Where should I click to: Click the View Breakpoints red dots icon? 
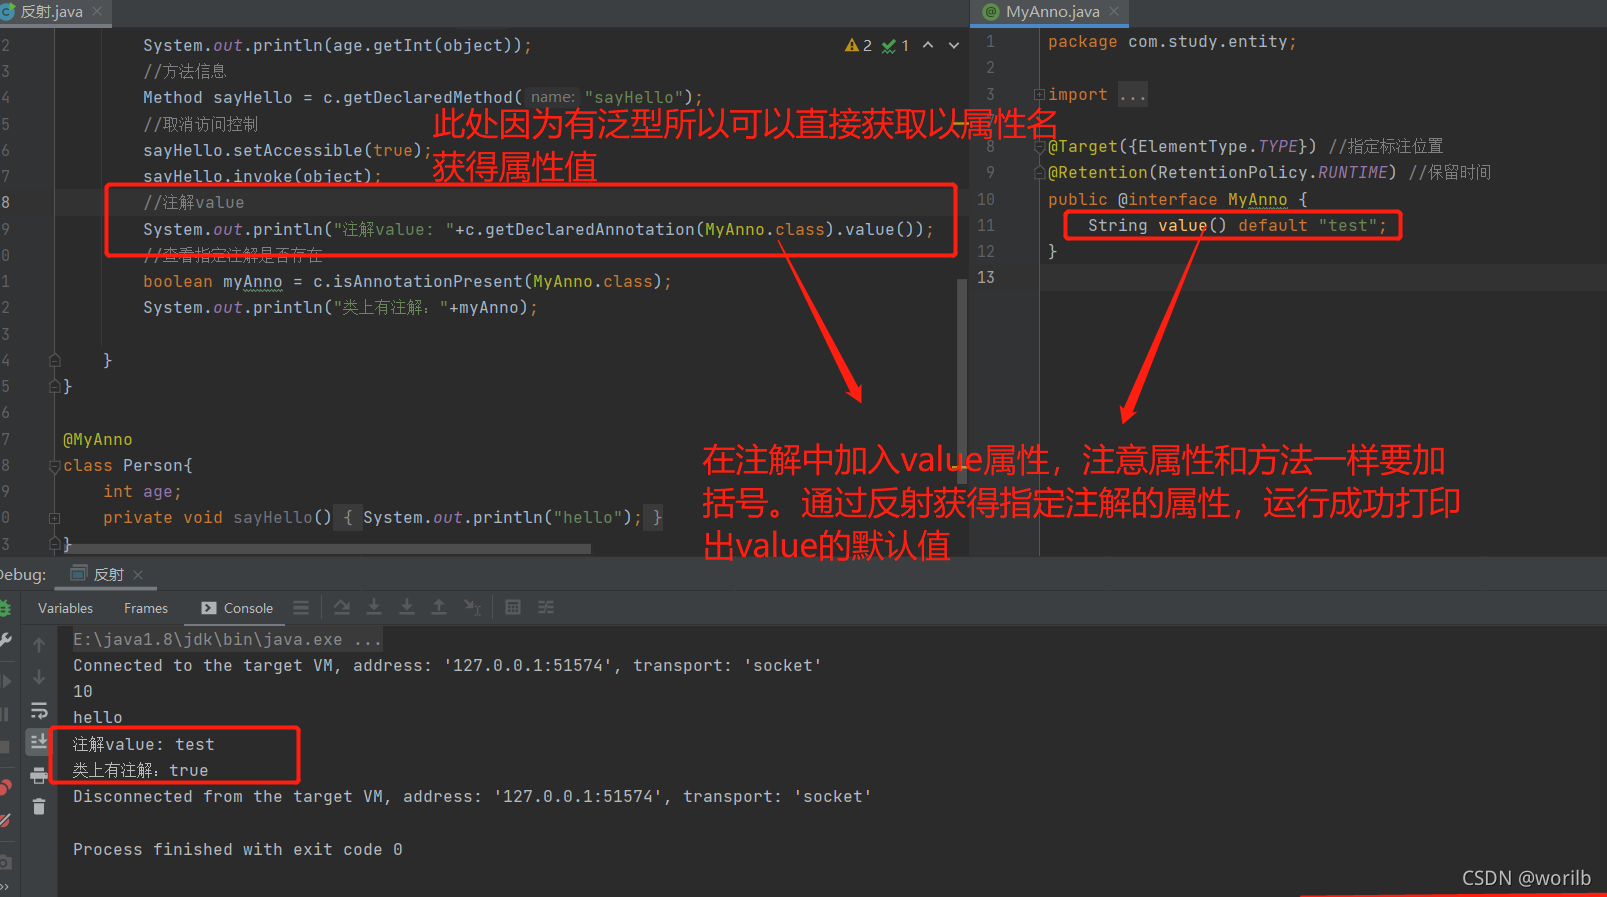[x=5, y=788]
